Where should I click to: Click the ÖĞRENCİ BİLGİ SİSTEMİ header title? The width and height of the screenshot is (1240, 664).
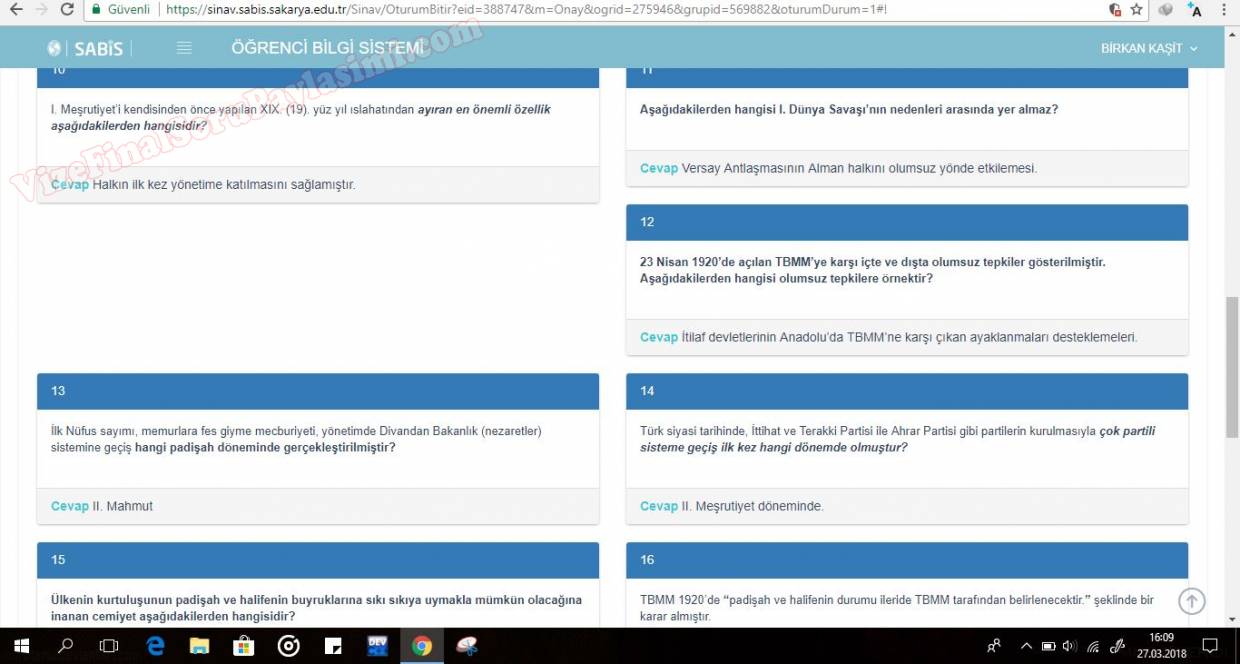(327, 48)
